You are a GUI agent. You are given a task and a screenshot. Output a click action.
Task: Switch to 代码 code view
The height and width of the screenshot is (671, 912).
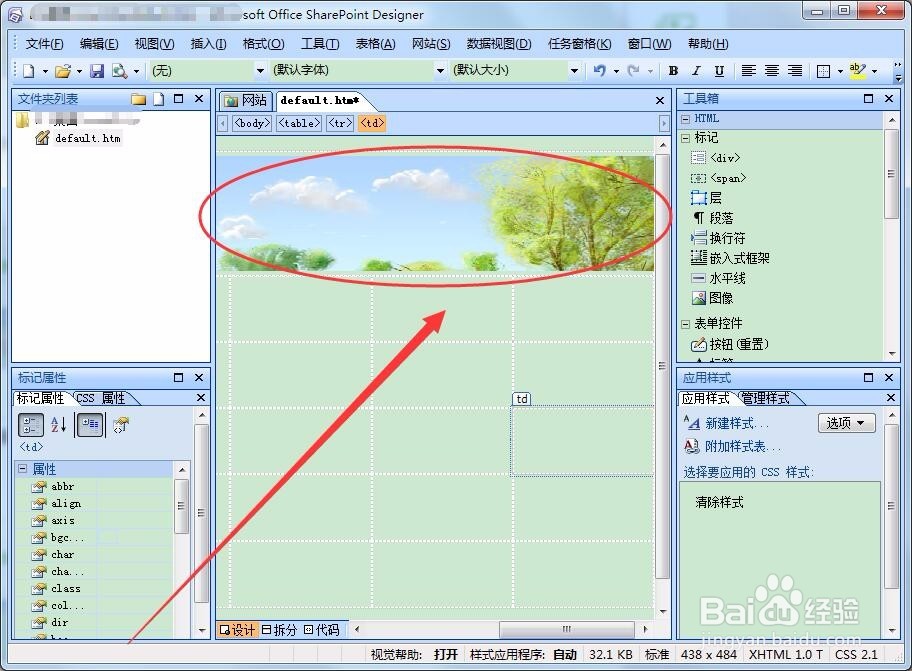[322, 630]
